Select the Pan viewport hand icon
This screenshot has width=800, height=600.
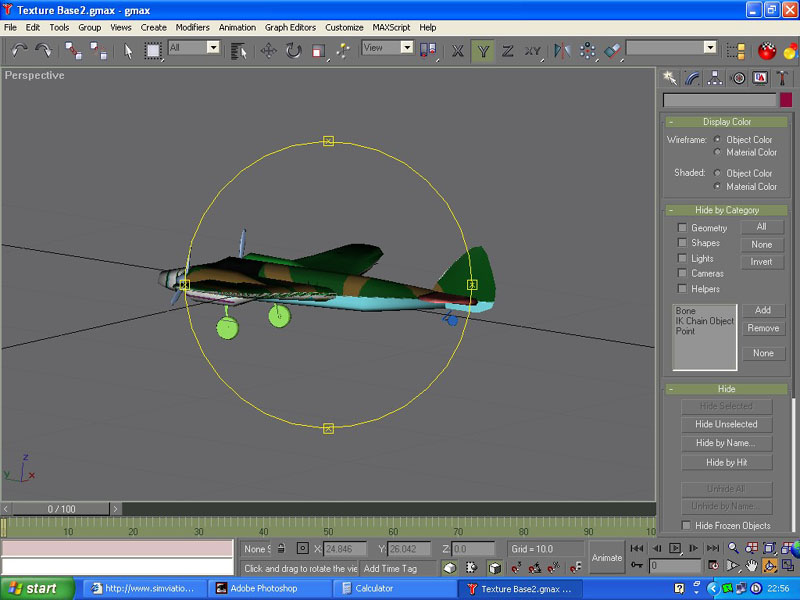click(x=751, y=566)
